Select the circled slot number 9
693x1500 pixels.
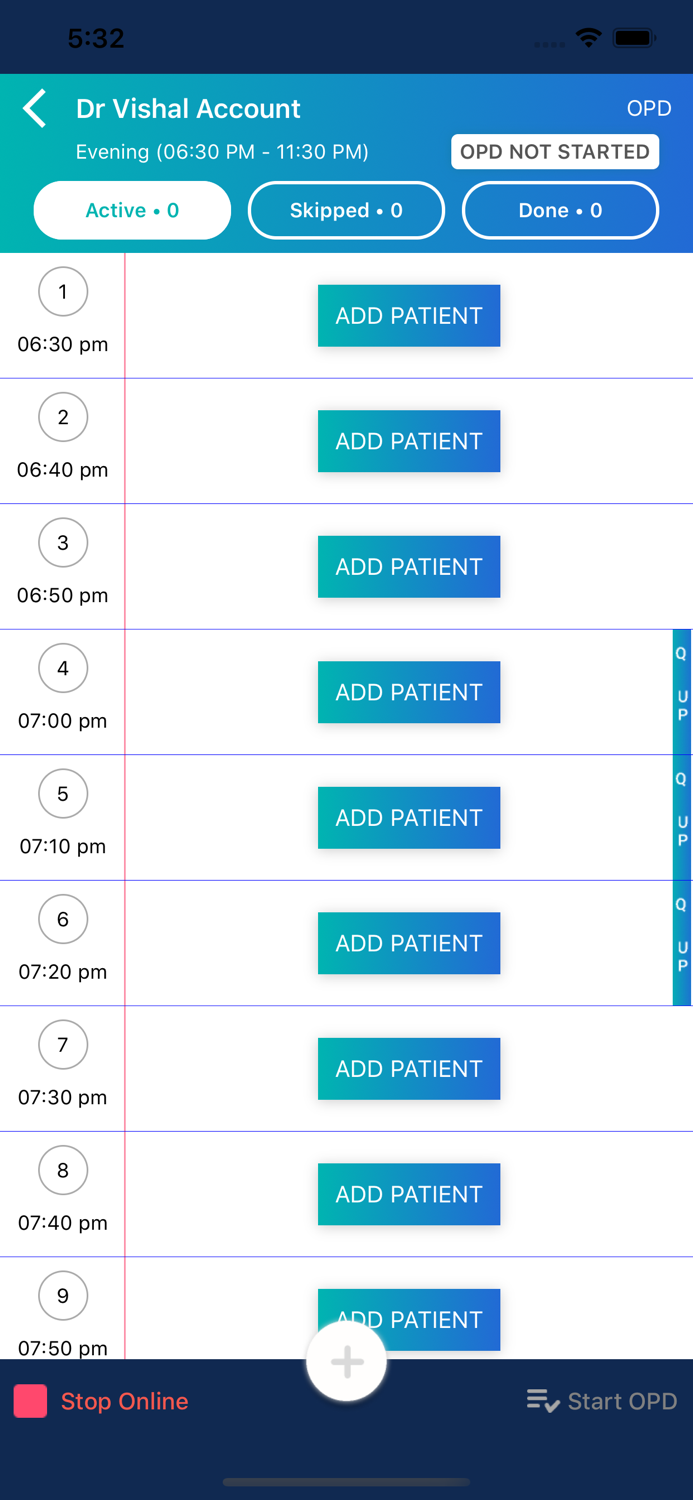pyautogui.click(x=63, y=1295)
